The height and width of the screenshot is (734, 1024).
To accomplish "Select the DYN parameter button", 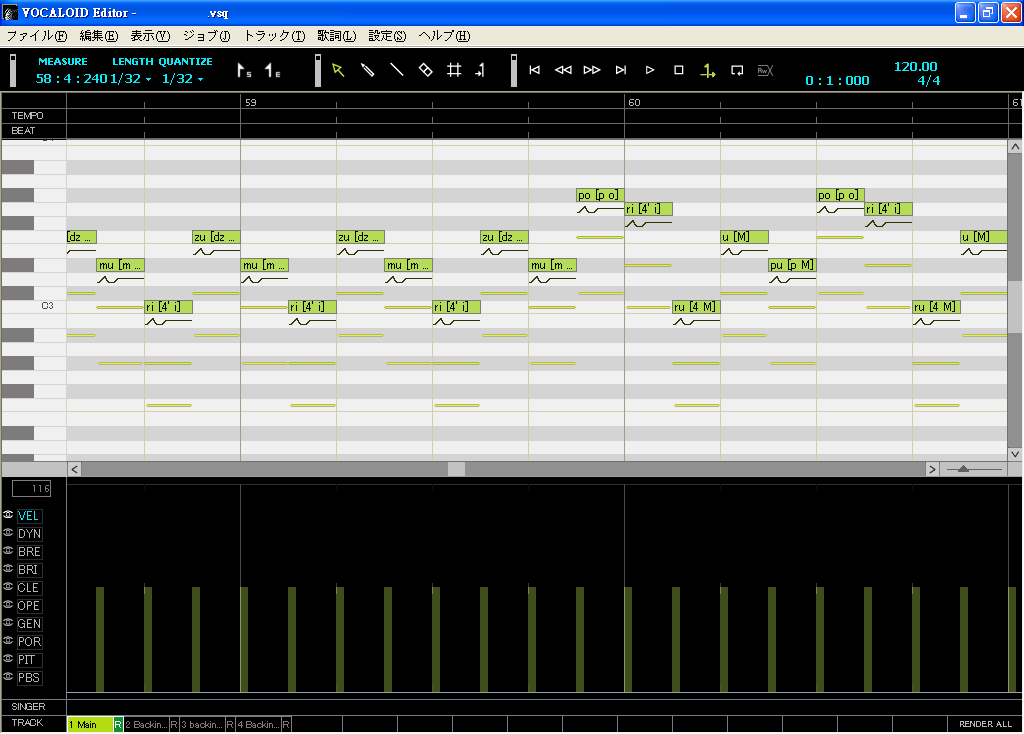I will (x=29, y=534).
